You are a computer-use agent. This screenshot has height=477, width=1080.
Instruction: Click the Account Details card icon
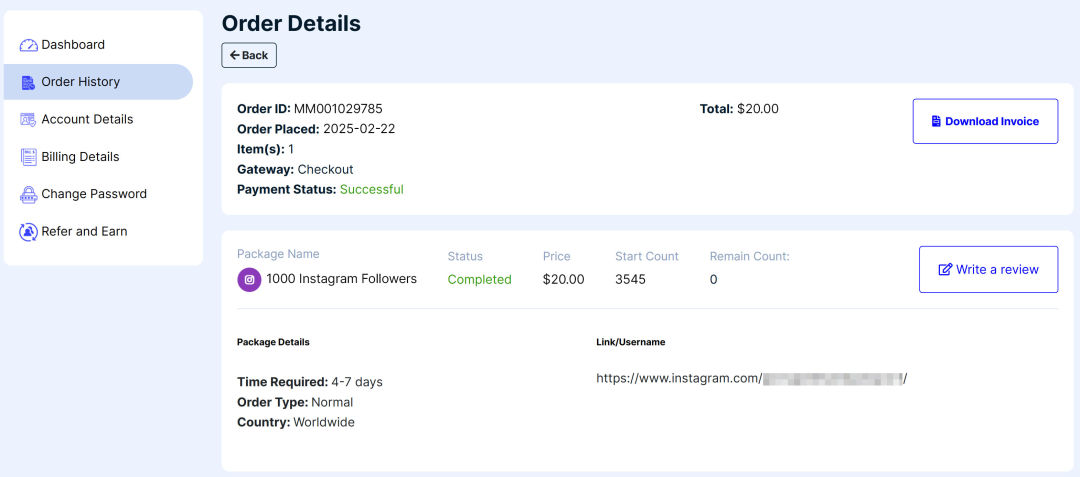[28, 119]
